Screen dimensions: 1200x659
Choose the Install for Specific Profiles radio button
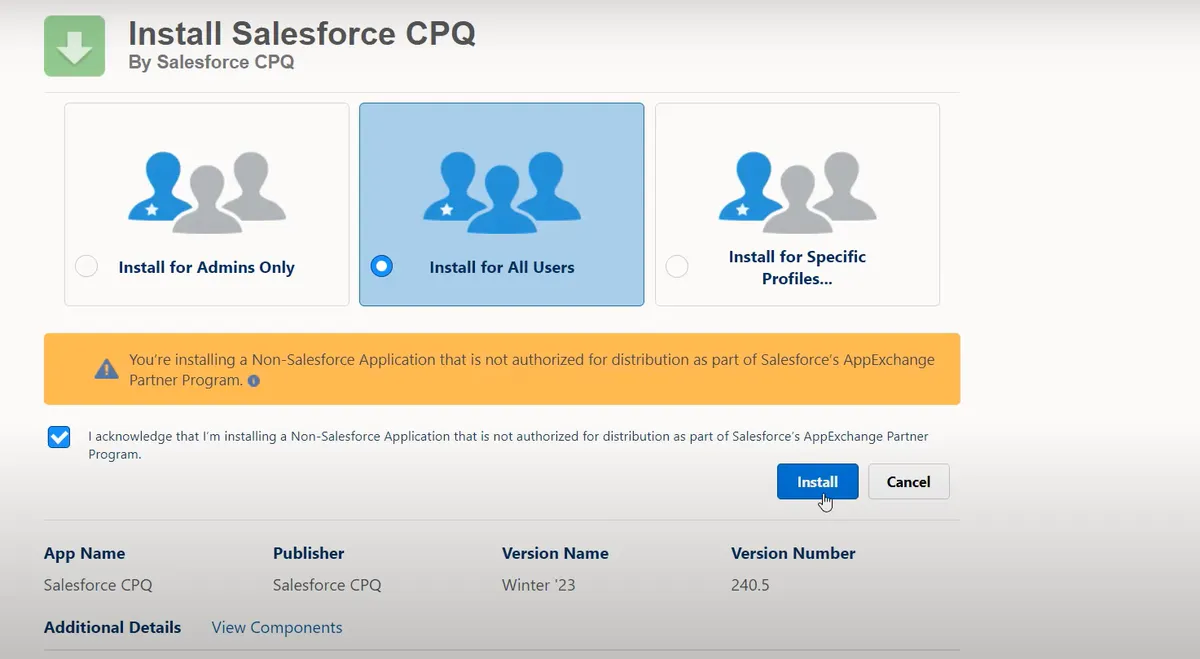(677, 267)
